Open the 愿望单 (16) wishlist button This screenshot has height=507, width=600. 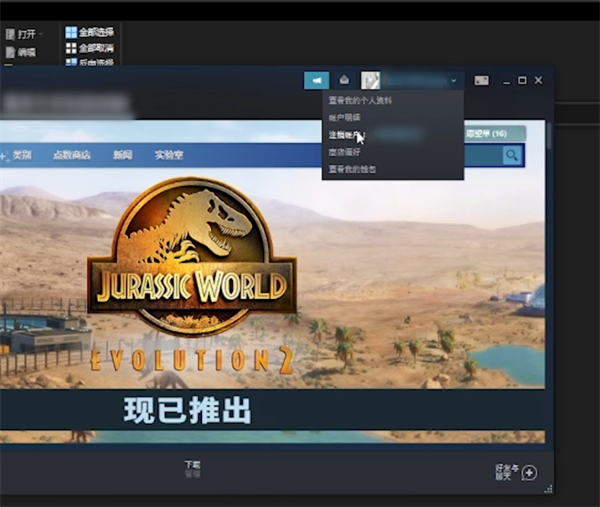pyautogui.click(x=494, y=134)
